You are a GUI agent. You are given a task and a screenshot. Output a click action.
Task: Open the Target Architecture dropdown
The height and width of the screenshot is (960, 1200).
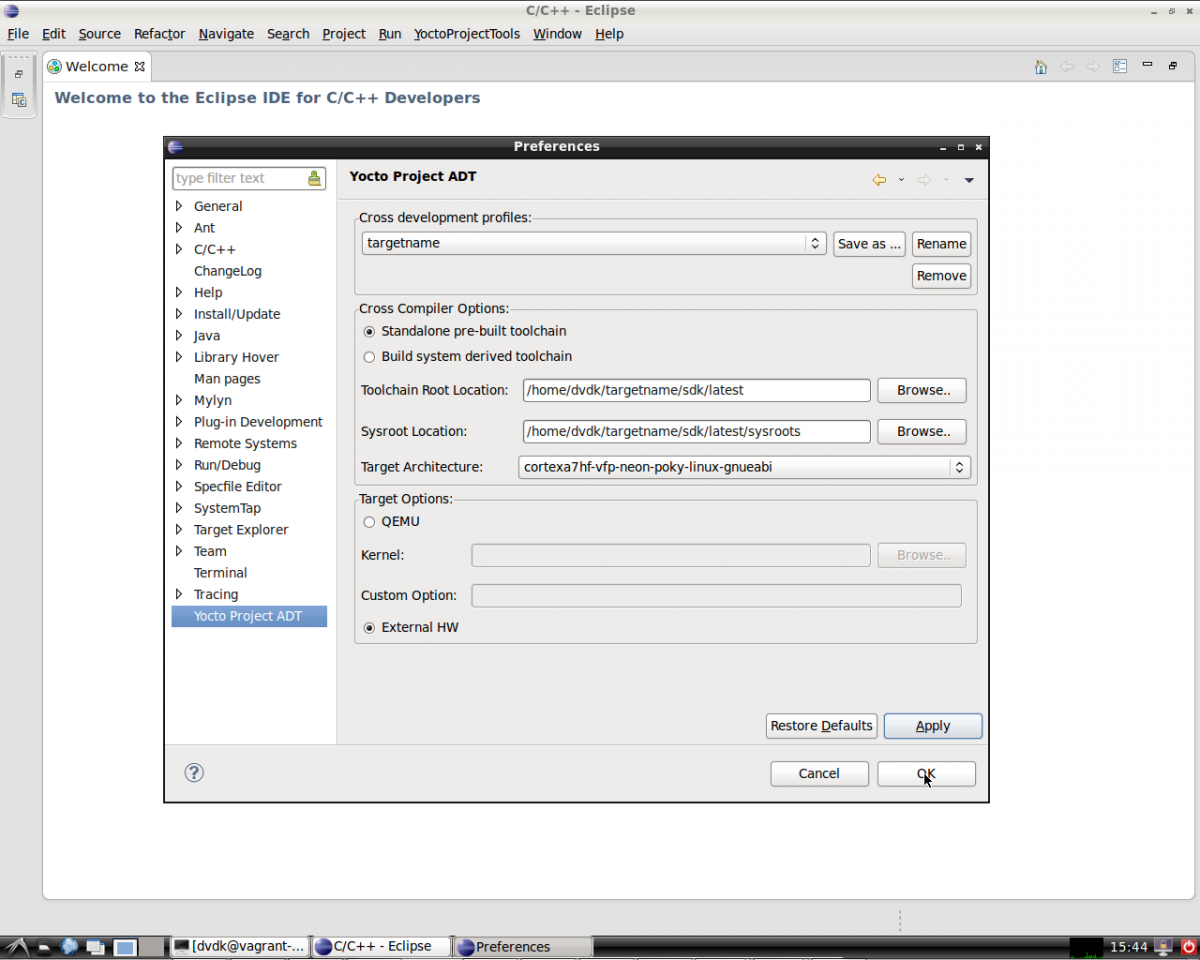959,467
